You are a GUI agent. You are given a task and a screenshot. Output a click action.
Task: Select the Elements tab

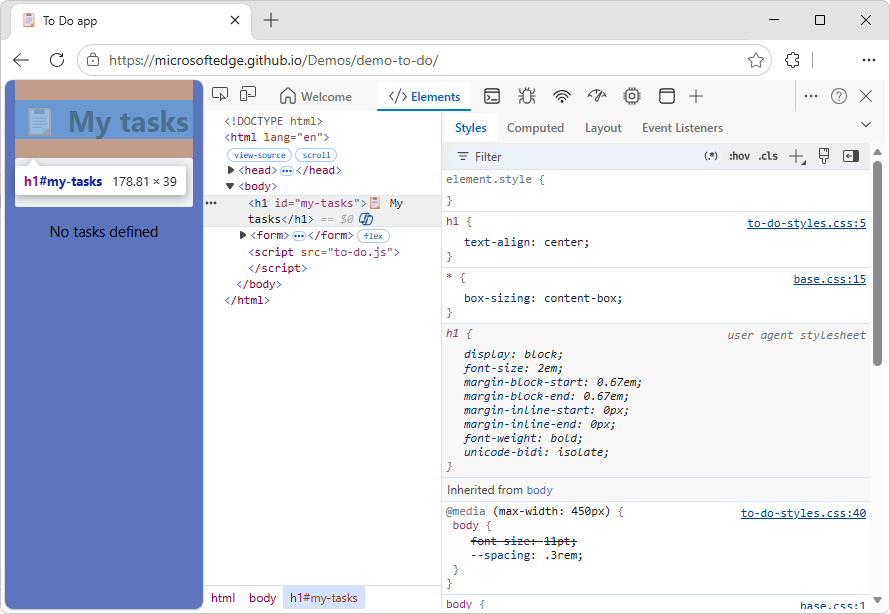point(425,96)
